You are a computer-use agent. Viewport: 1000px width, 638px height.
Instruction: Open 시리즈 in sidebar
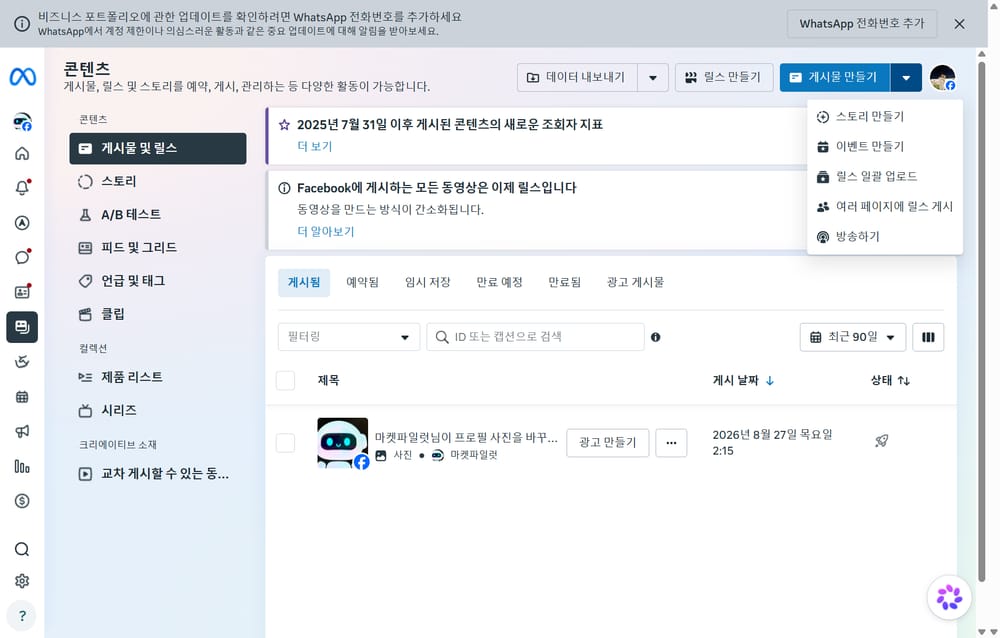pos(158,410)
